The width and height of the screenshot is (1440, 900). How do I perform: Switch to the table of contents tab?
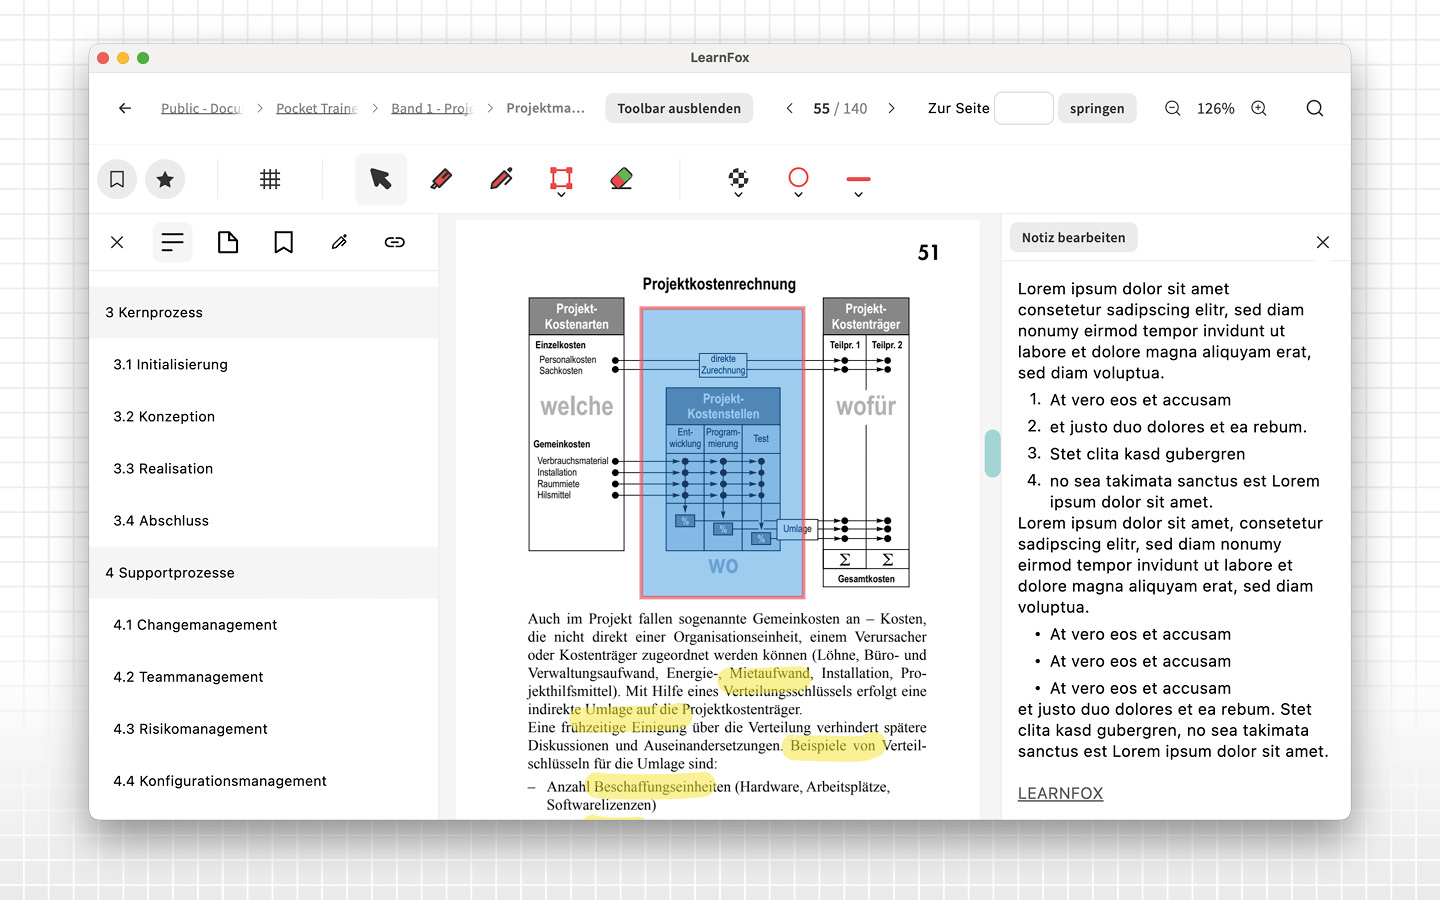click(x=172, y=242)
